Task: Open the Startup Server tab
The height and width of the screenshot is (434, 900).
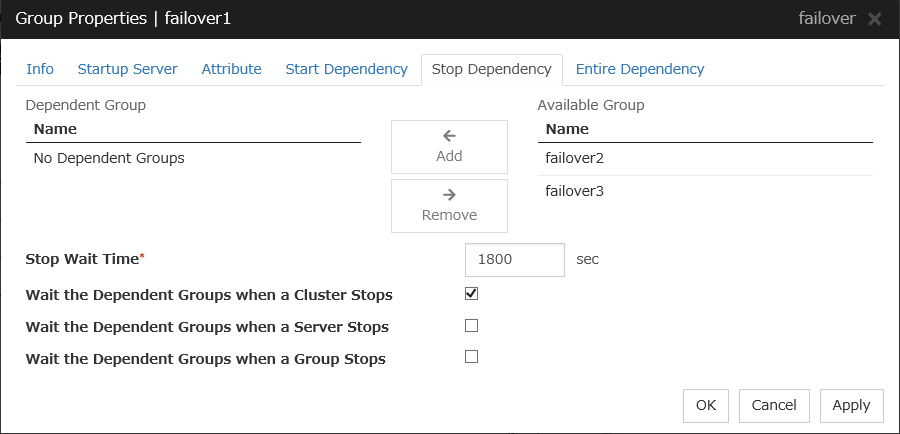Action: pos(127,69)
